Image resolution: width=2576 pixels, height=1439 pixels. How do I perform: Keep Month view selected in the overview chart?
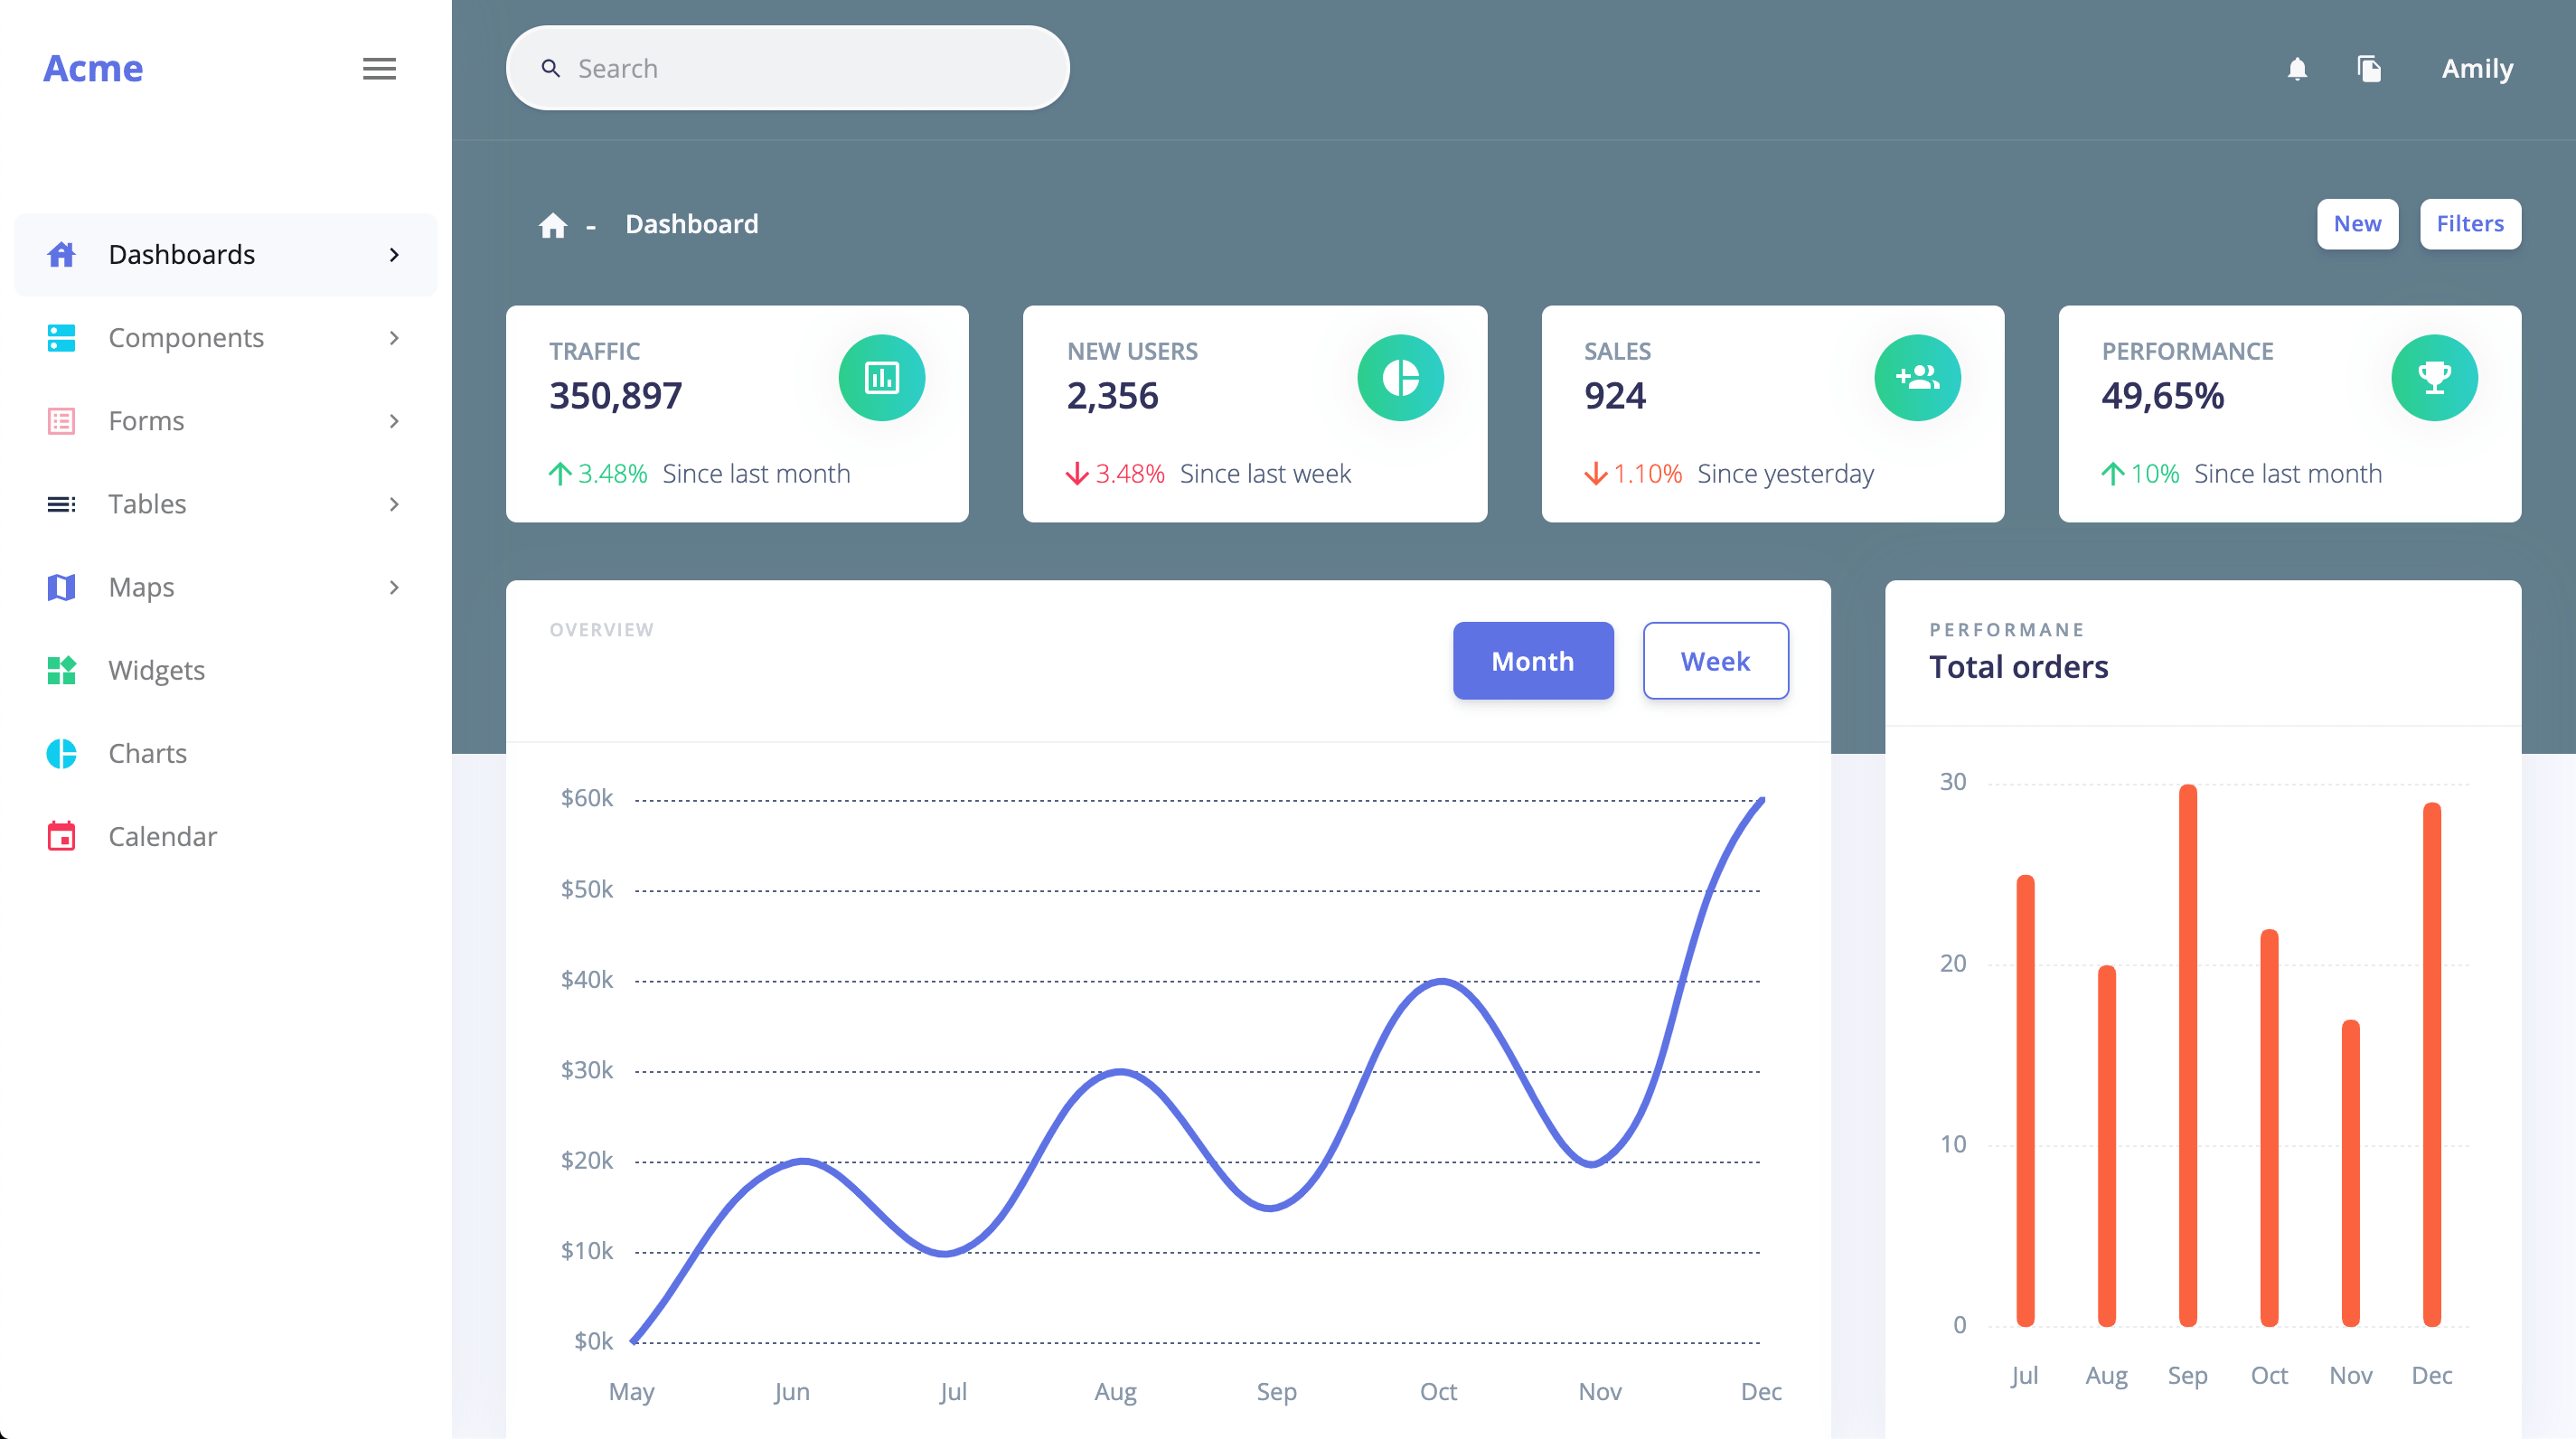pos(1533,660)
